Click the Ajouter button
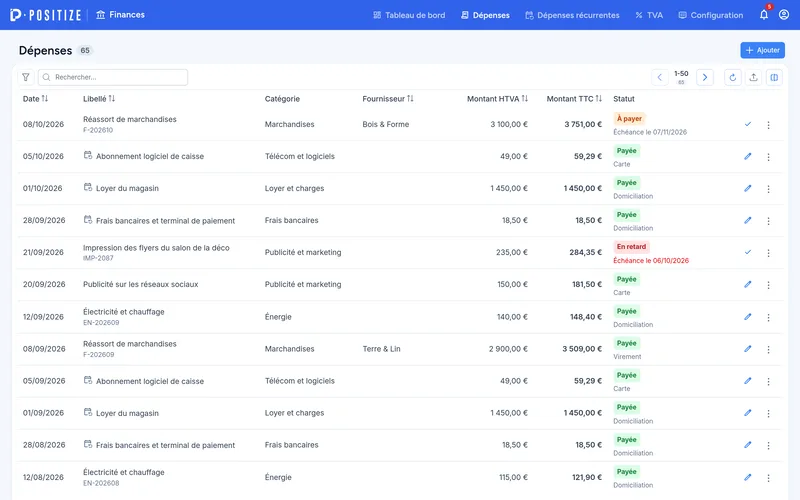The width and height of the screenshot is (800, 500). 762,50
